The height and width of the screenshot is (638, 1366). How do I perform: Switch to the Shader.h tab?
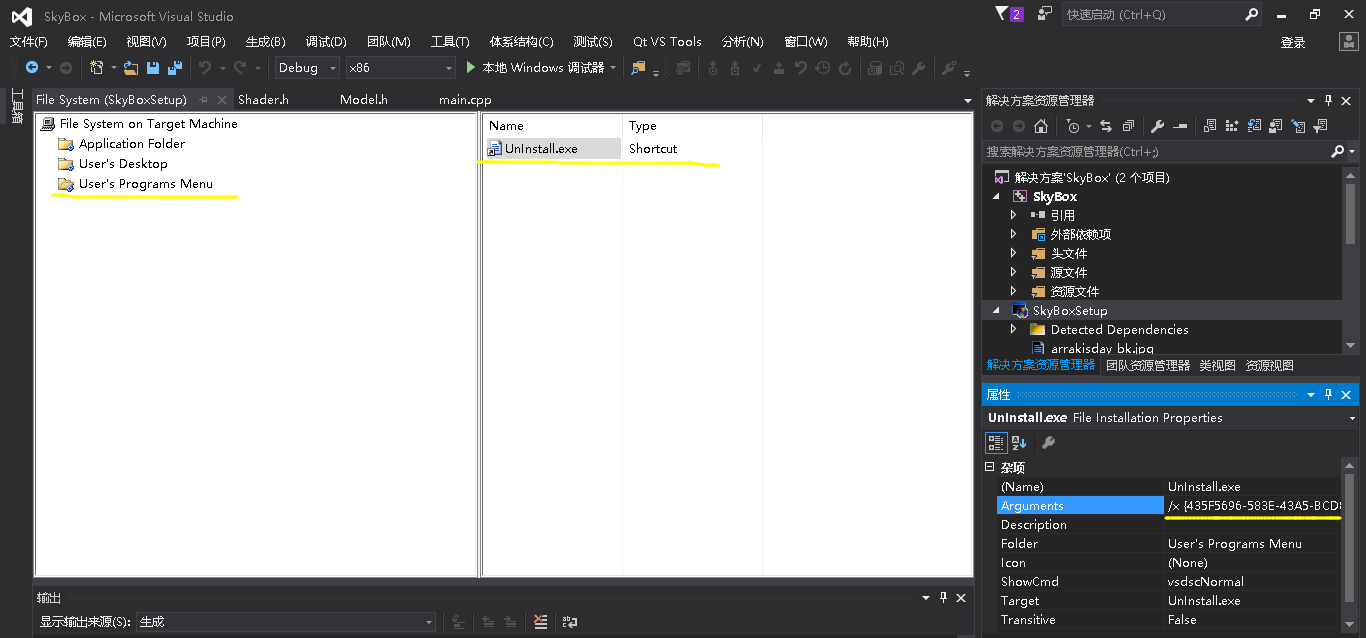click(263, 100)
